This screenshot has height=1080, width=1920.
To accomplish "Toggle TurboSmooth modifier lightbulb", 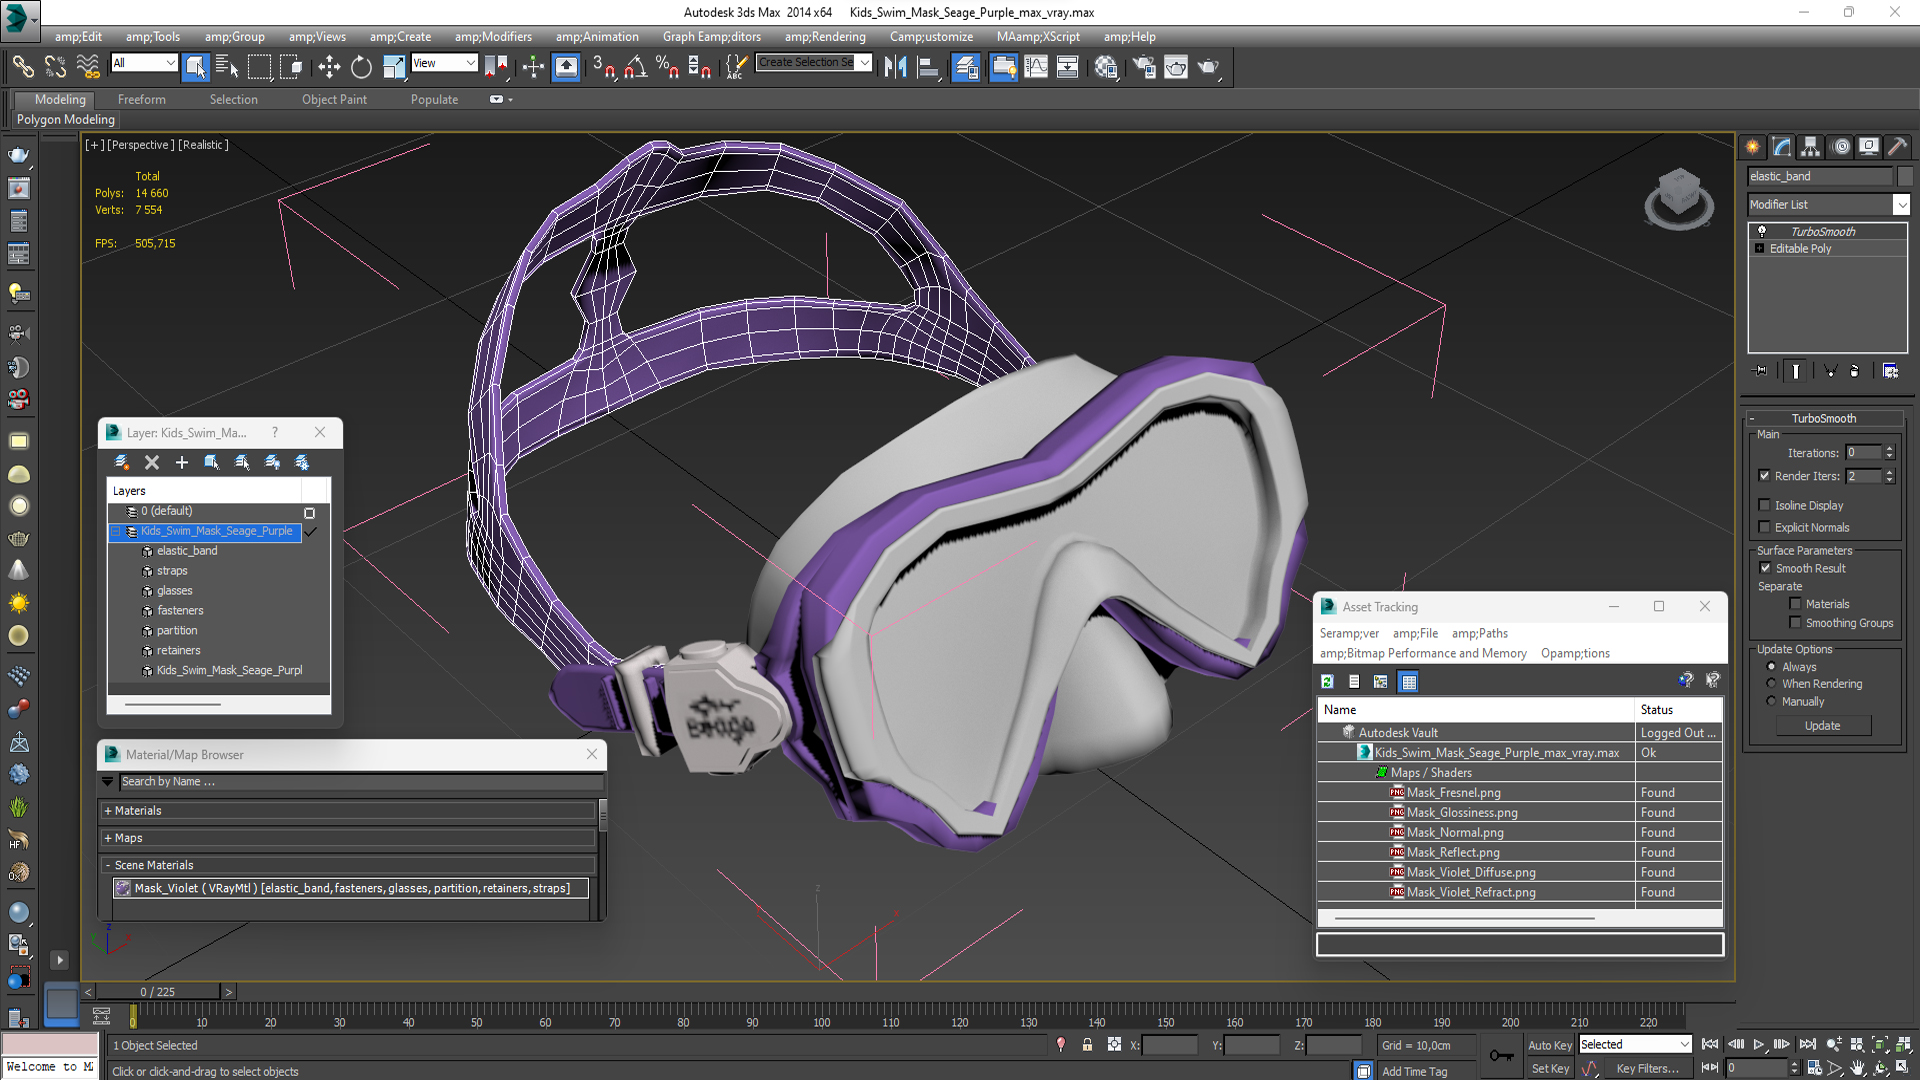I will pos(1762,231).
